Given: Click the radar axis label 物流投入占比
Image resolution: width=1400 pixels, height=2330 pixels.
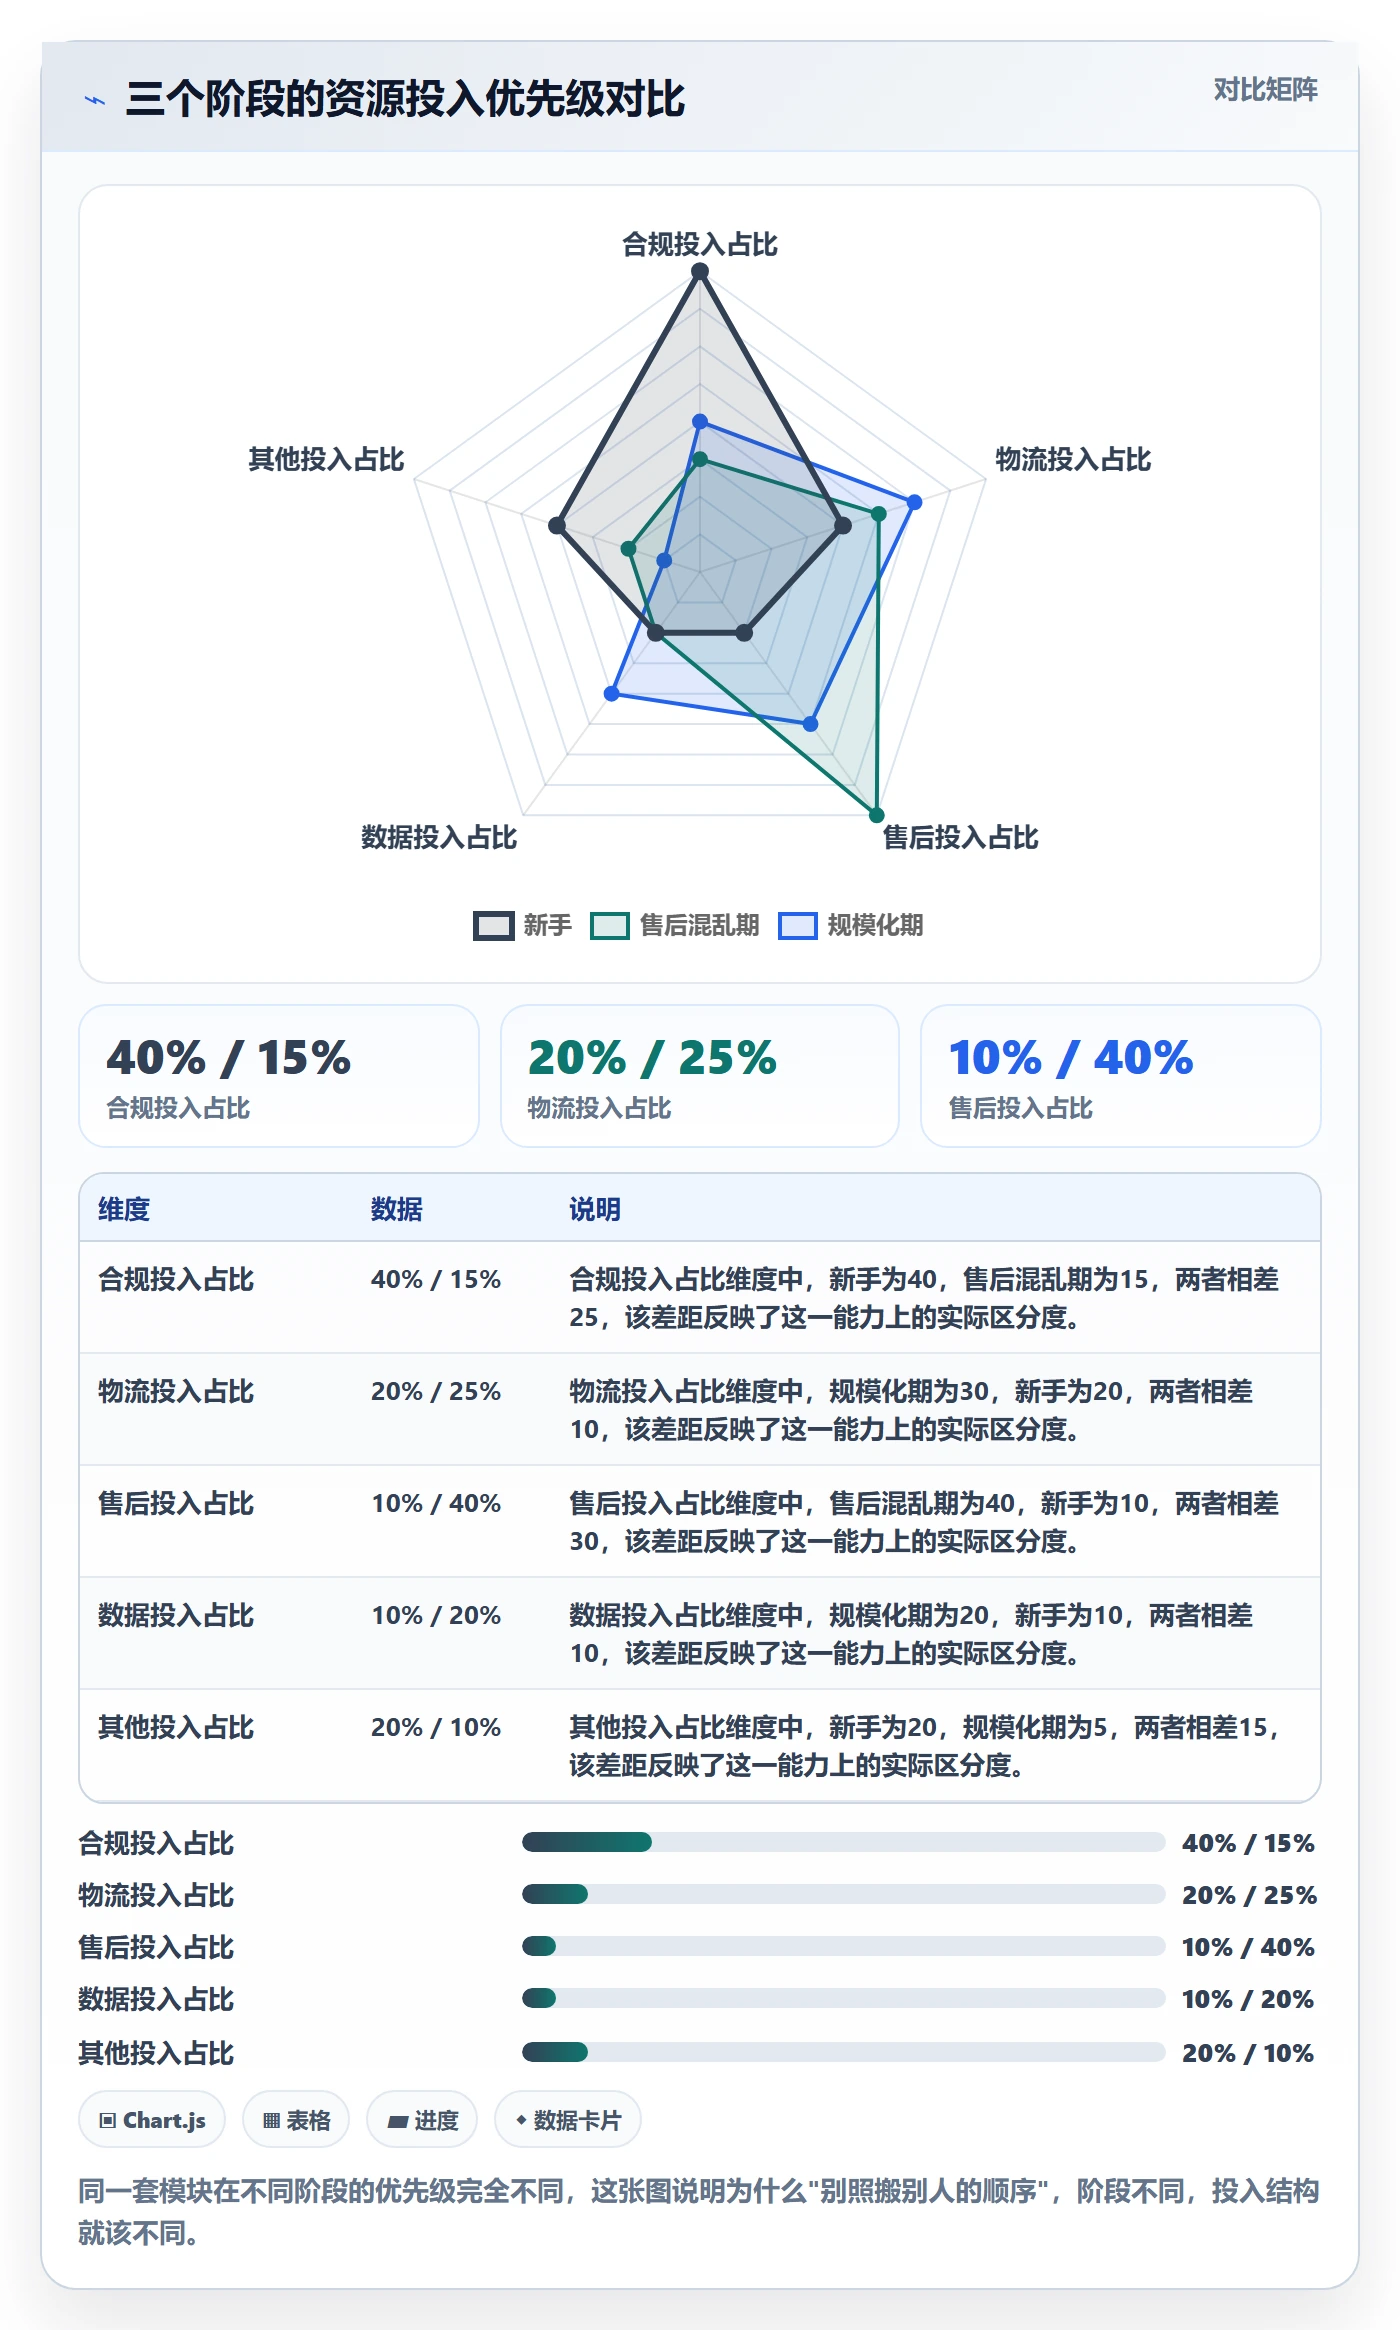Looking at the screenshot, I should click(x=1073, y=459).
